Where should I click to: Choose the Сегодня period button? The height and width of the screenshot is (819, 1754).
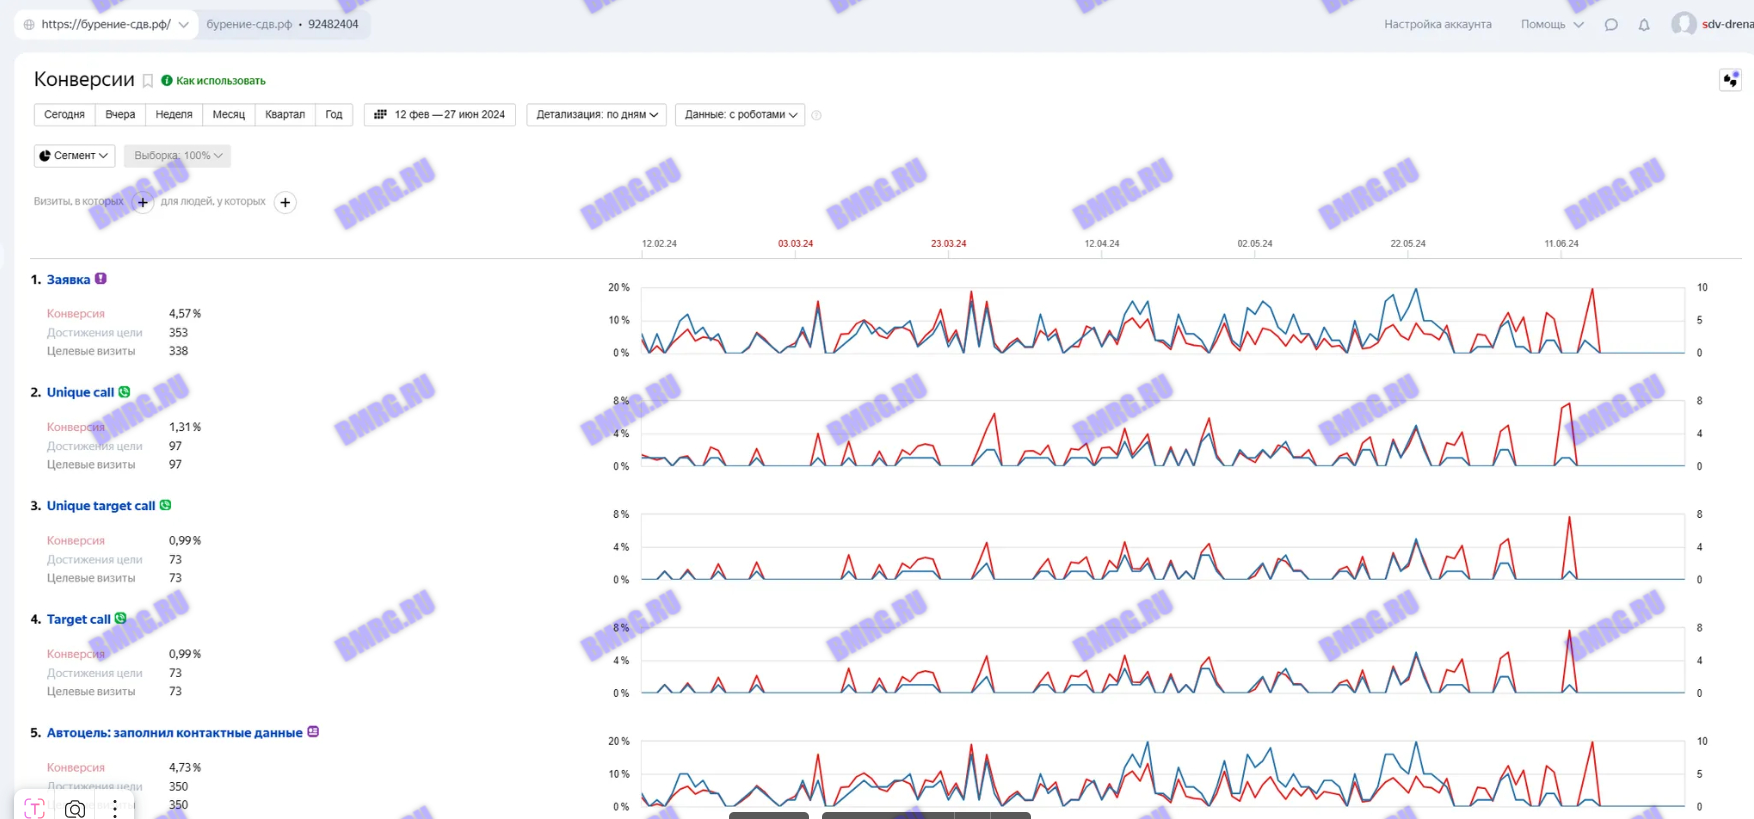tap(64, 115)
